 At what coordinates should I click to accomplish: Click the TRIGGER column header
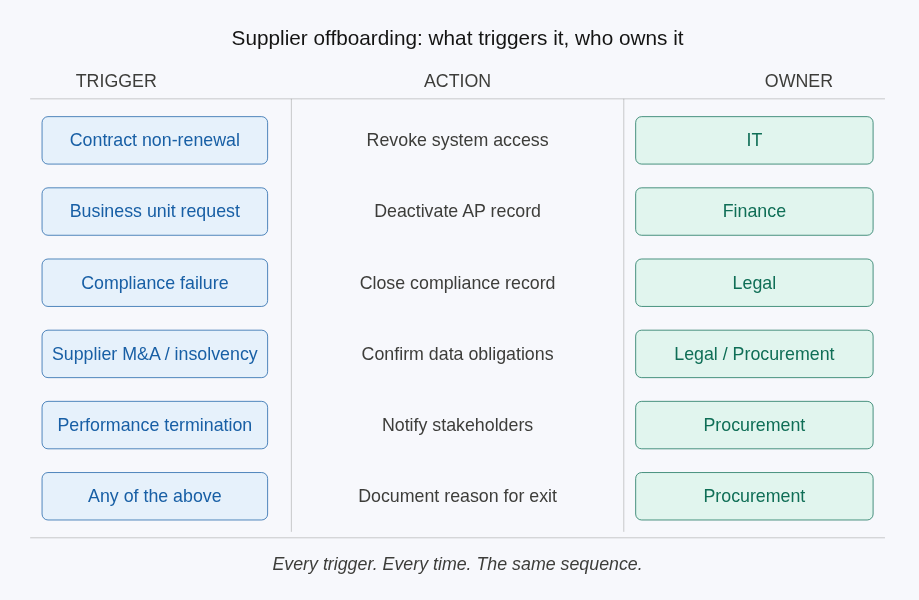[x=116, y=81]
